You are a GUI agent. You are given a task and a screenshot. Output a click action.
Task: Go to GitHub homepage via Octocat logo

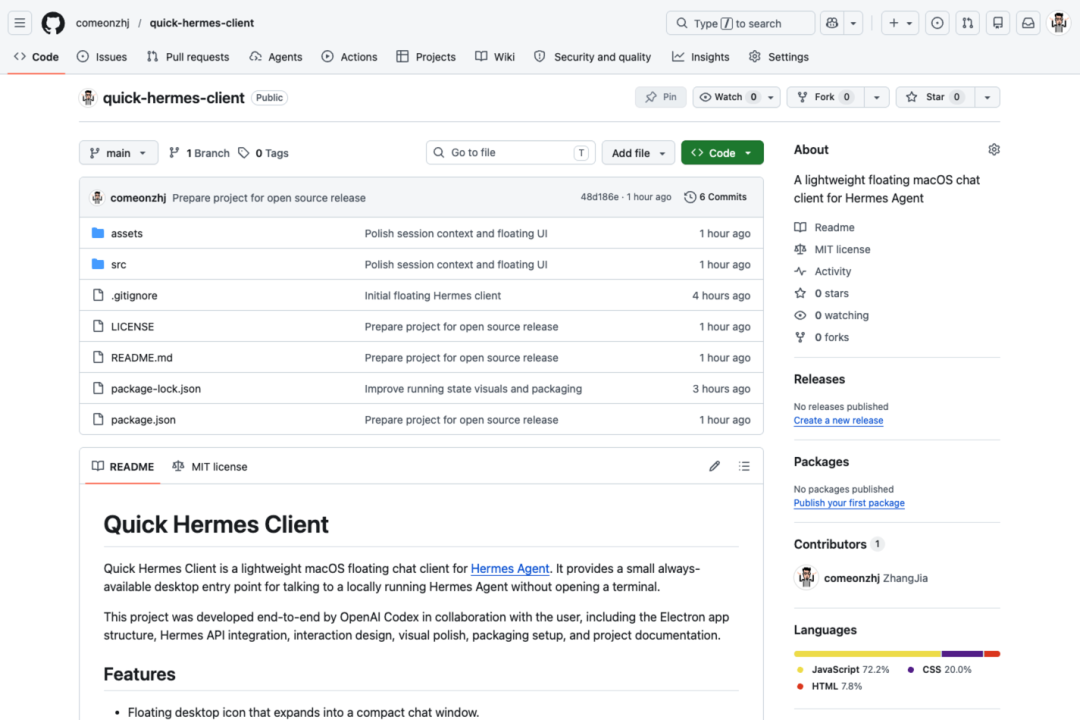(53, 23)
